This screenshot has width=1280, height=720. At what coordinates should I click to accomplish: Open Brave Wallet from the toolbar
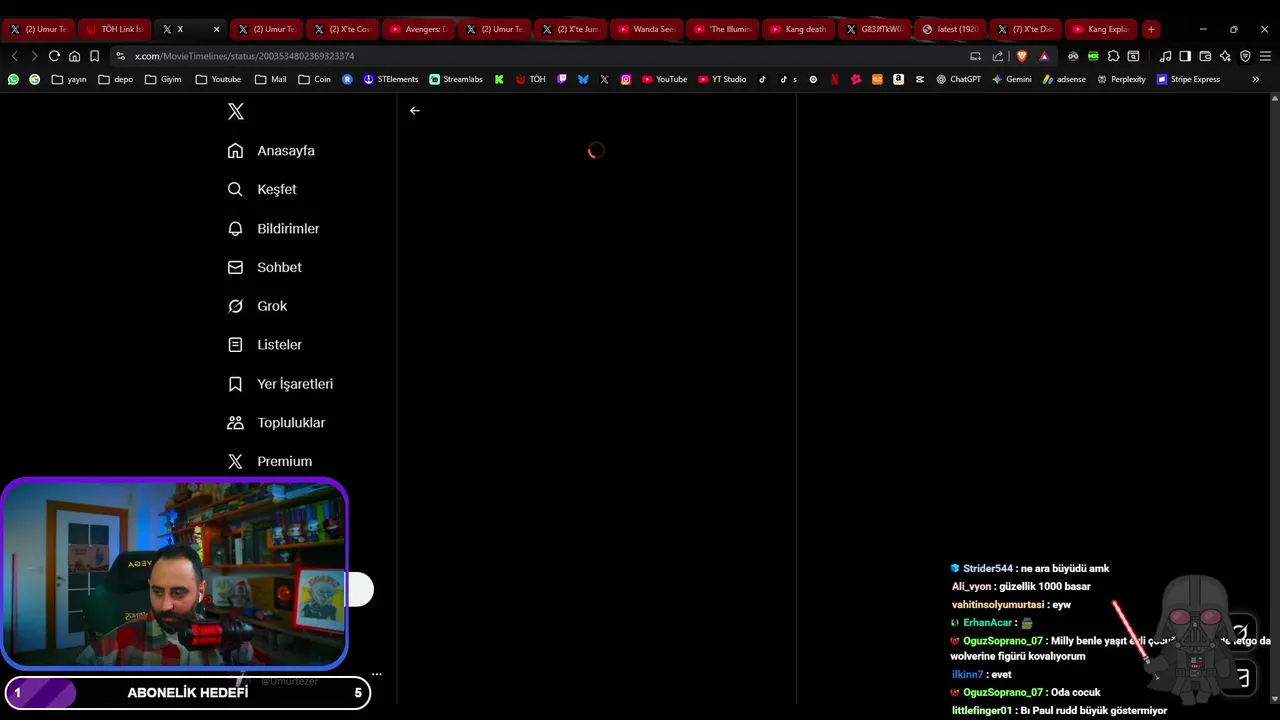[x=1205, y=56]
